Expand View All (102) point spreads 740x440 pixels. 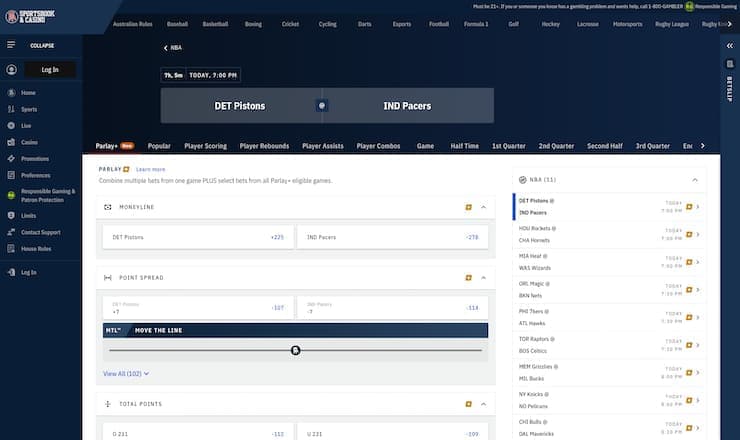[x=126, y=373]
